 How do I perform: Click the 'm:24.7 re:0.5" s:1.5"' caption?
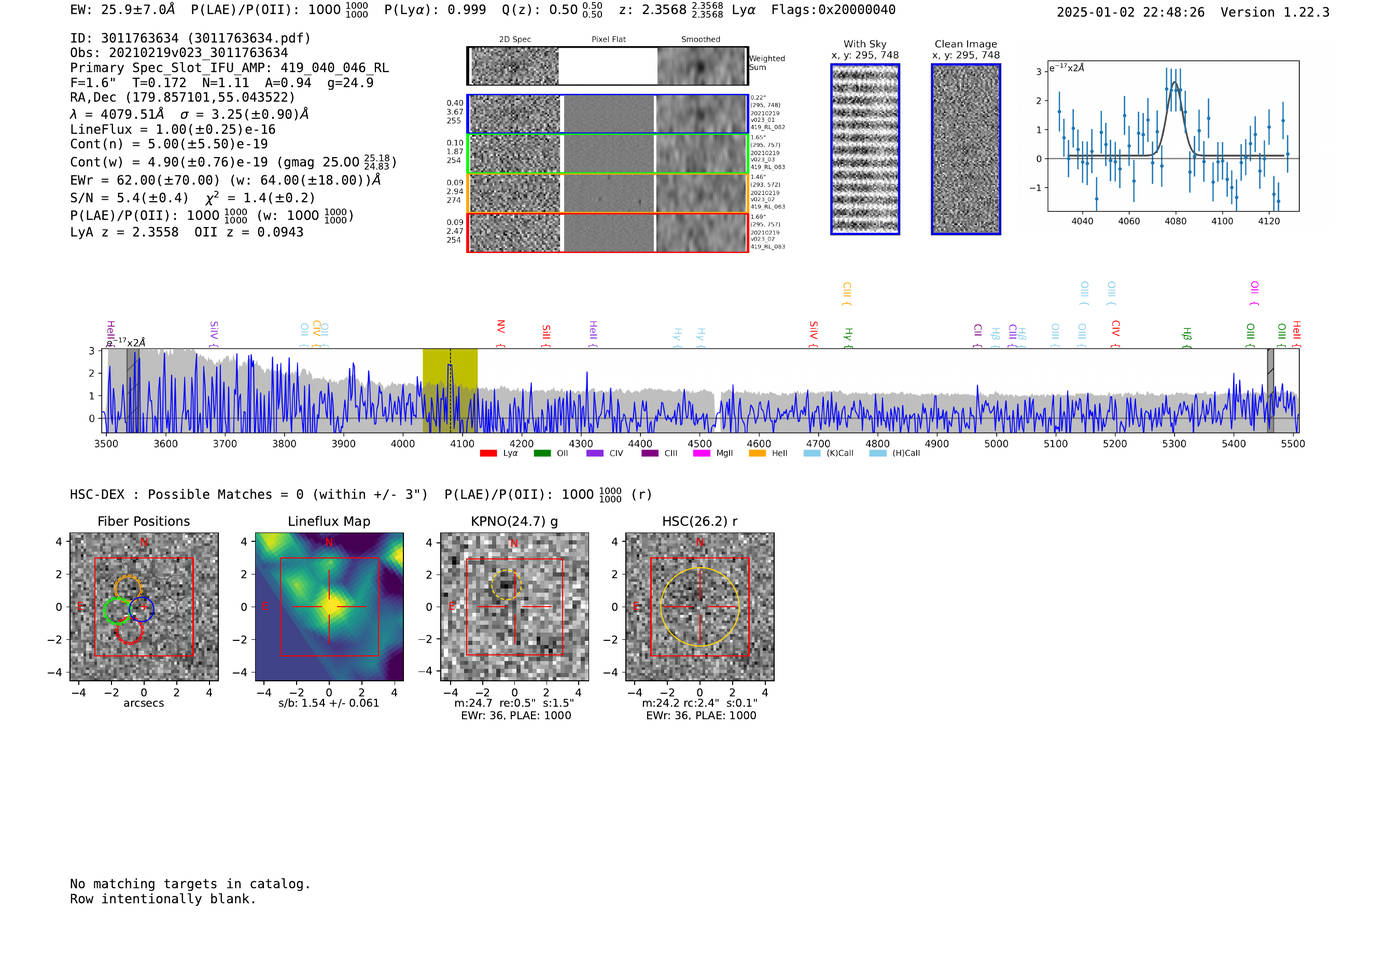click(515, 703)
